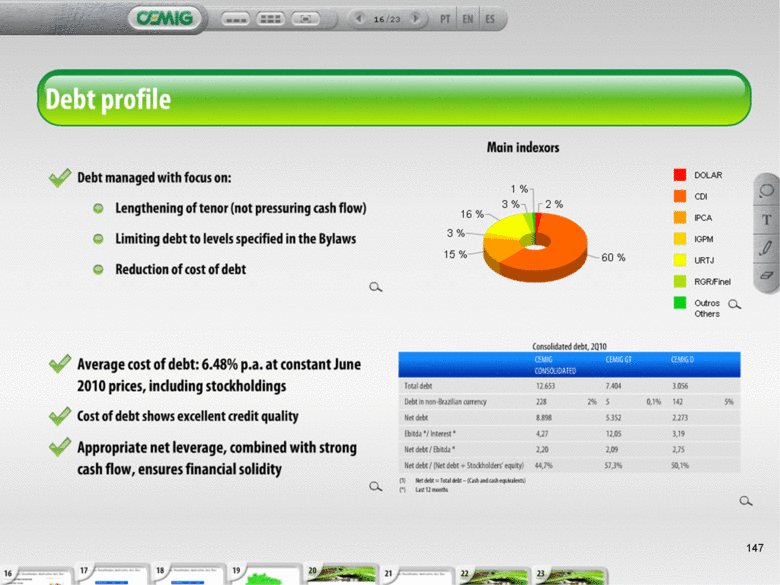Click the Net debt / Ebitda row label
The height and width of the screenshot is (585, 780).
point(429,450)
